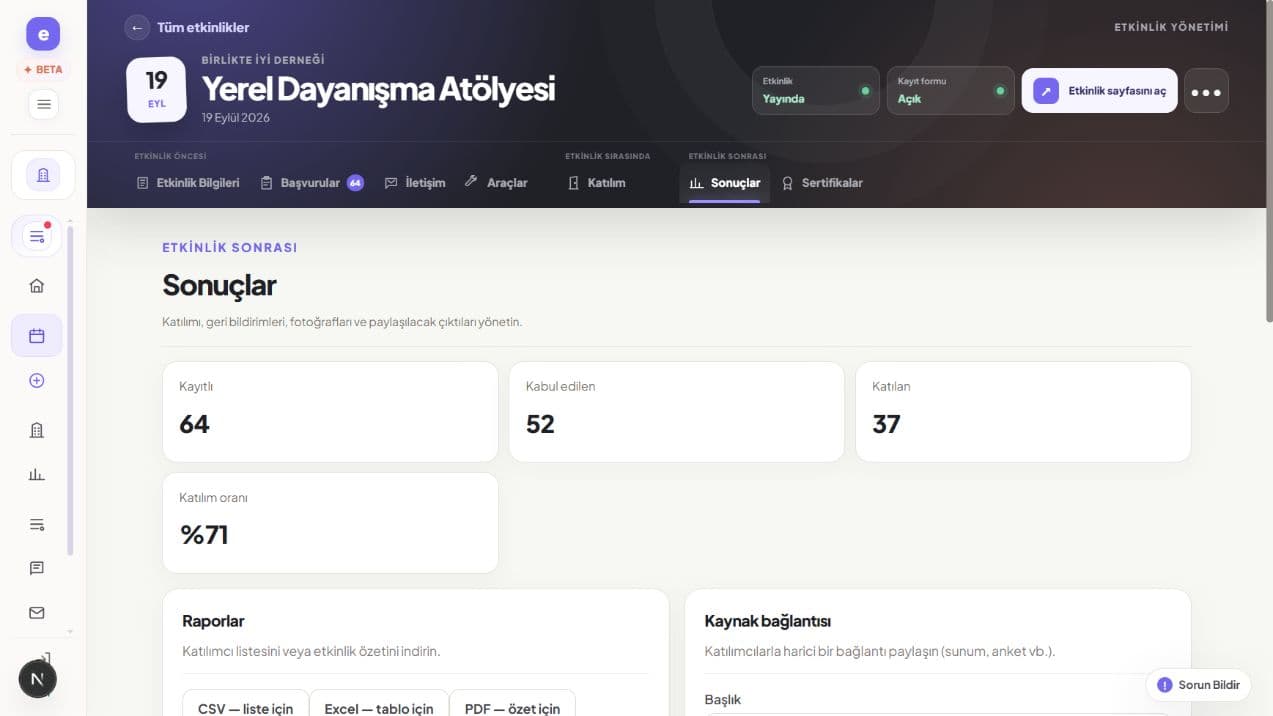The image size is (1273, 716).
Task: Open the chat message icon in sidebar
Action: [37, 568]
